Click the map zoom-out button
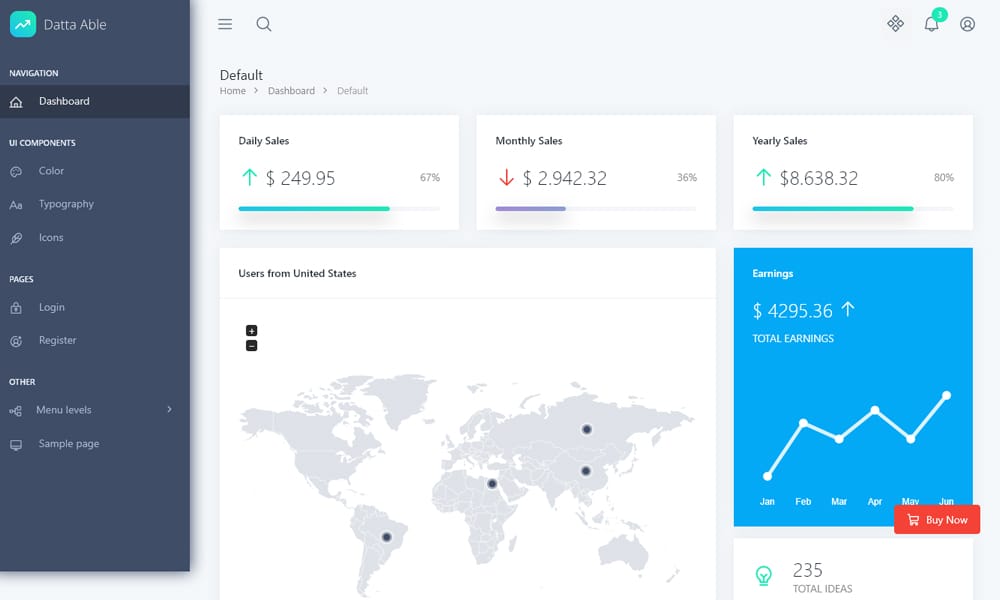The width and height of the screenshot is (1000, 600). coord(251,346)
